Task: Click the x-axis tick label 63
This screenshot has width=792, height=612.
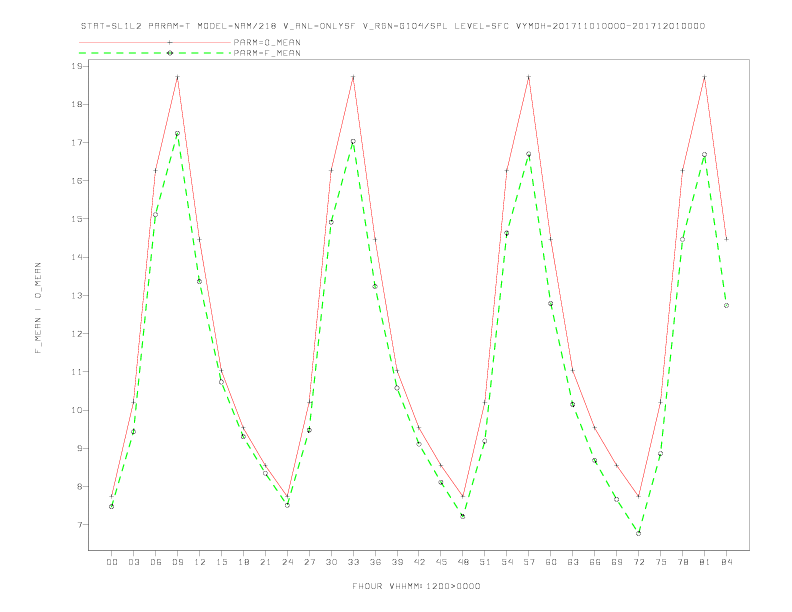Action: coord(573,562)
